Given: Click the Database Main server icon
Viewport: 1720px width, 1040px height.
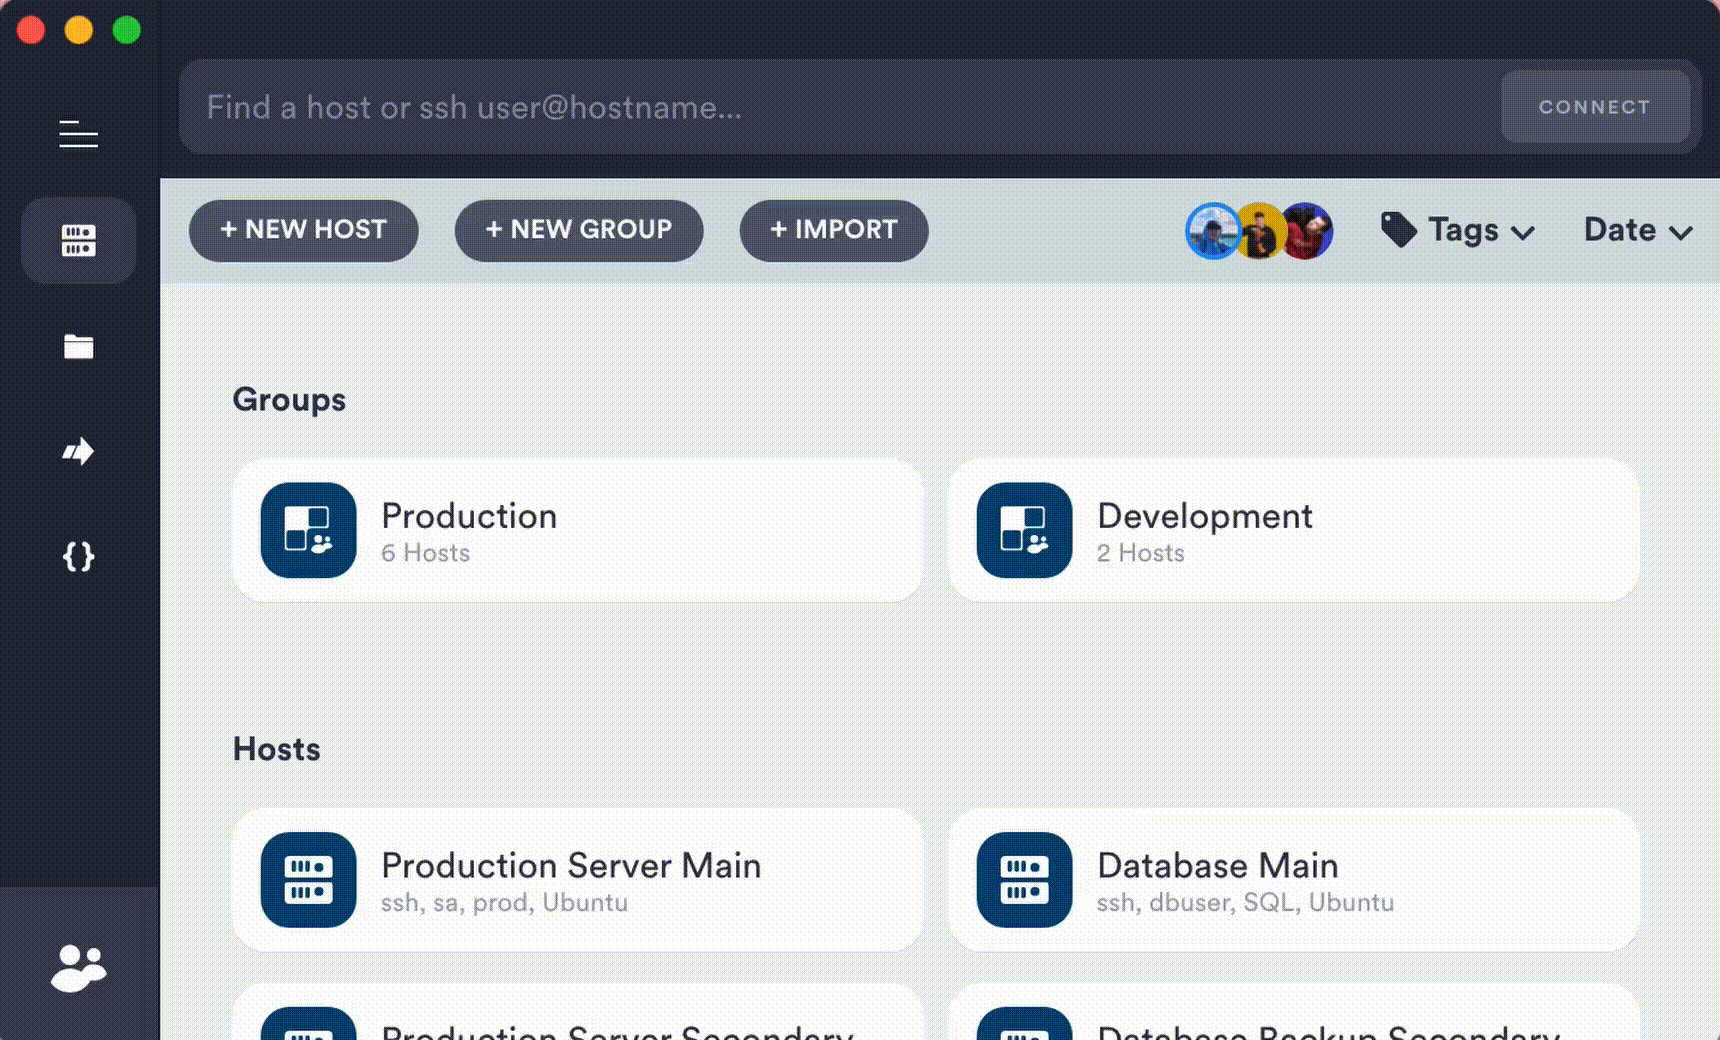Looking at the screenshot, I should point(1024,880).
